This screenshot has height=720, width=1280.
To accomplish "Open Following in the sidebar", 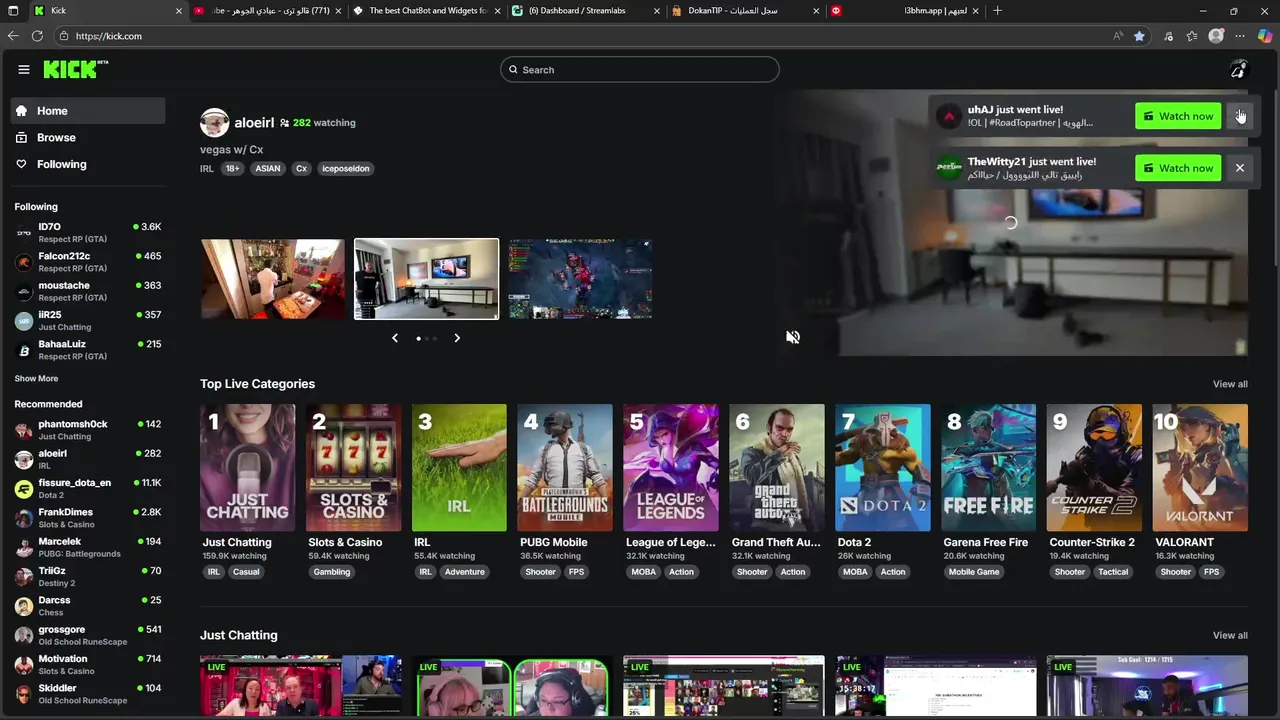I will click(88, 164).
